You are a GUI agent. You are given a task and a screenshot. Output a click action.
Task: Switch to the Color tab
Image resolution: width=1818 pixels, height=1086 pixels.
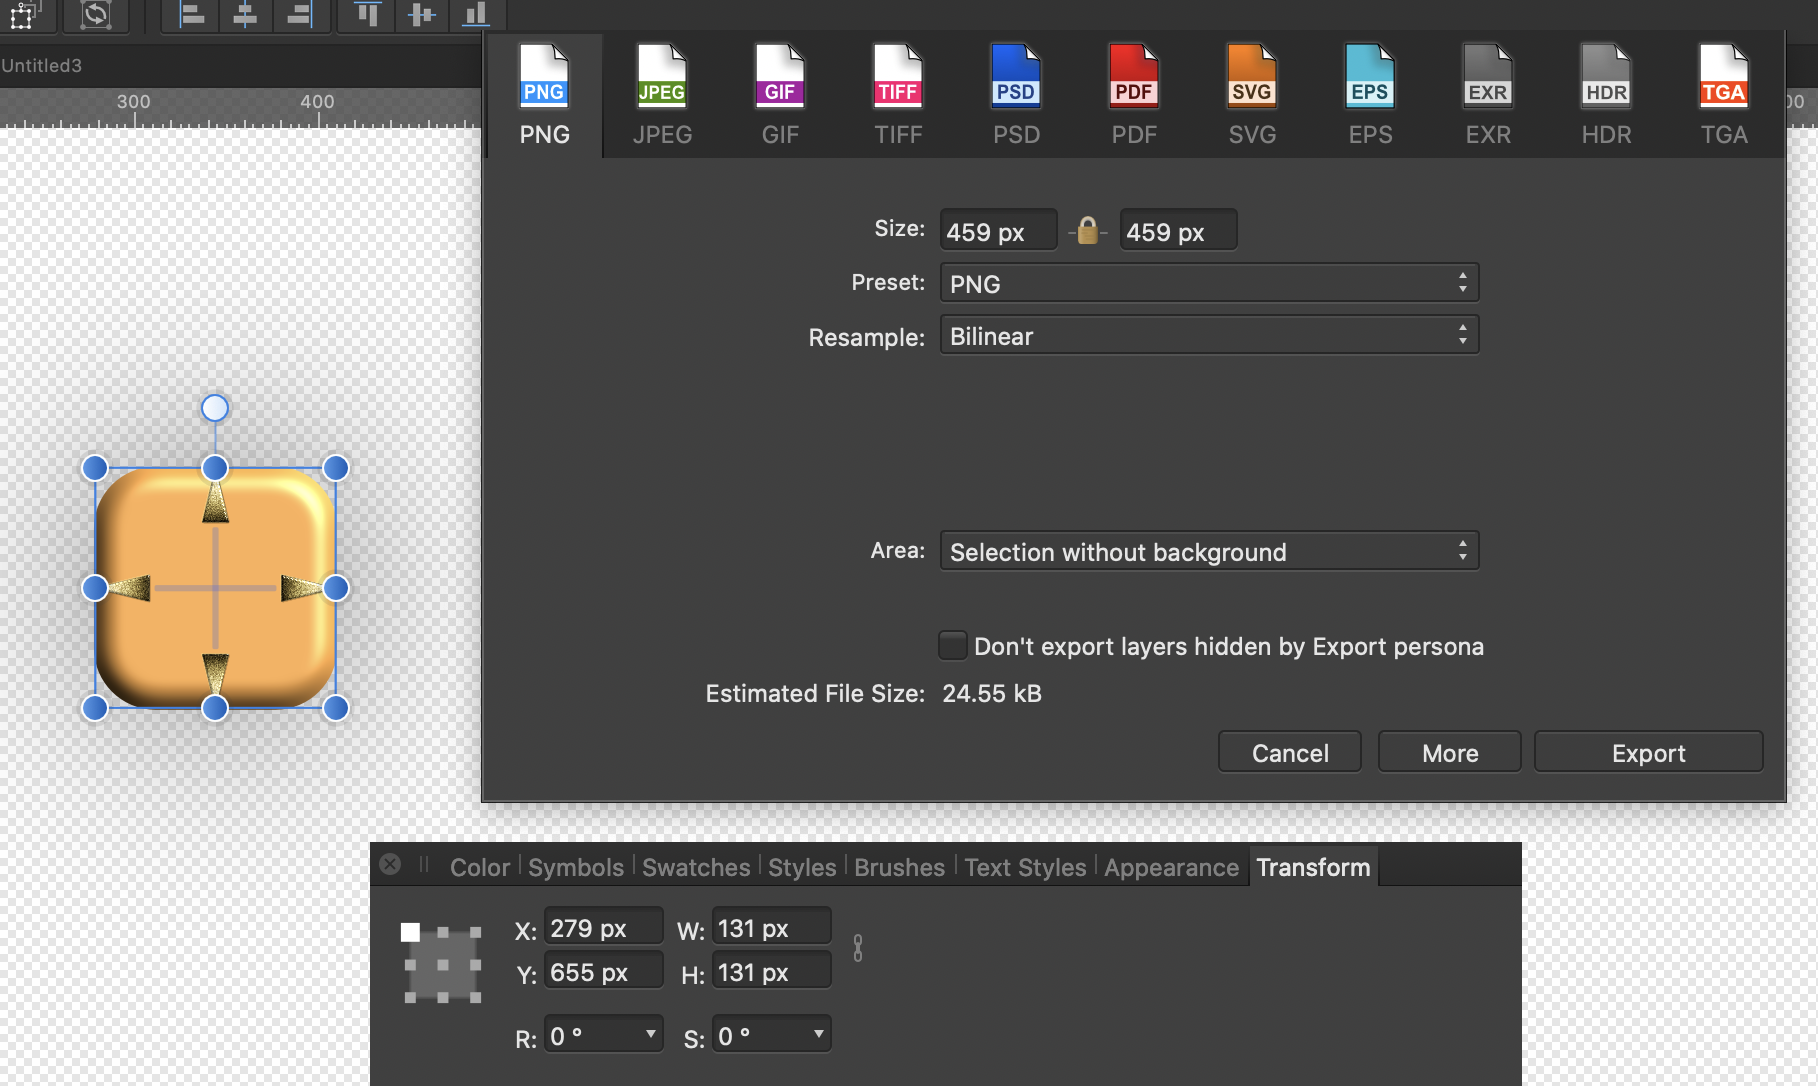(479, 867)
